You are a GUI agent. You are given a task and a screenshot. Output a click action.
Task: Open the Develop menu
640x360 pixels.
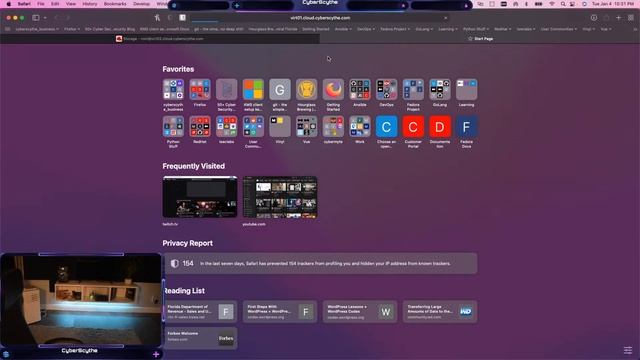click(141, 4)
